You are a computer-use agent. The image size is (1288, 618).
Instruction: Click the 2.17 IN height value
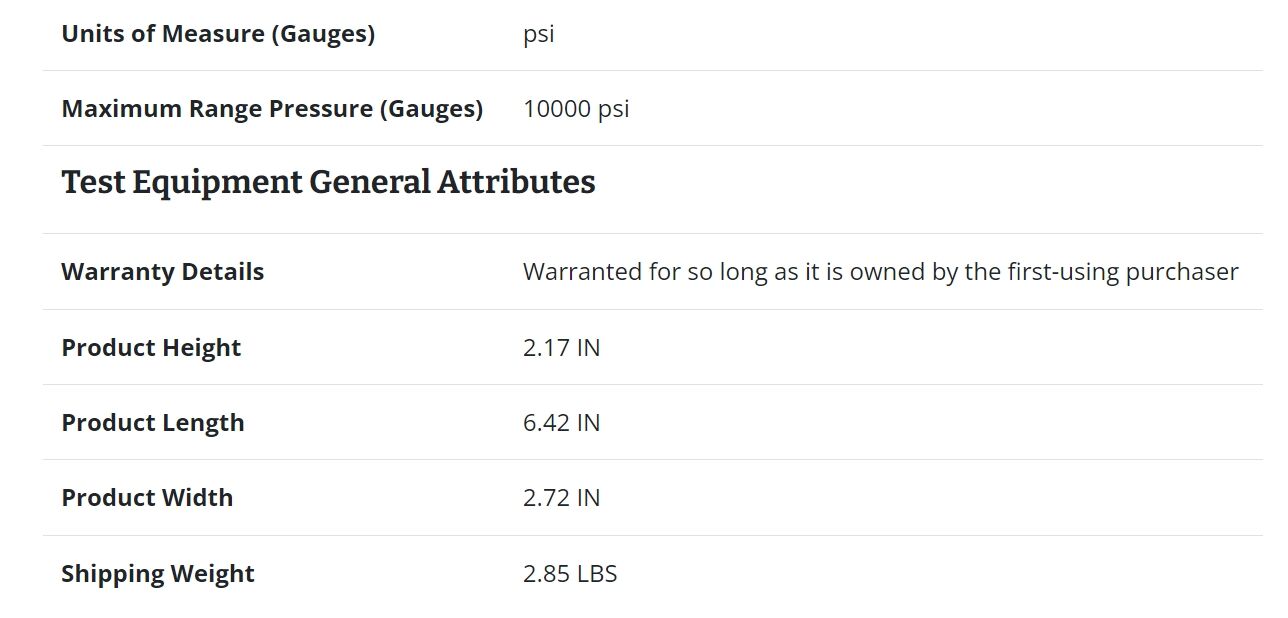click(x=561, y=348)
